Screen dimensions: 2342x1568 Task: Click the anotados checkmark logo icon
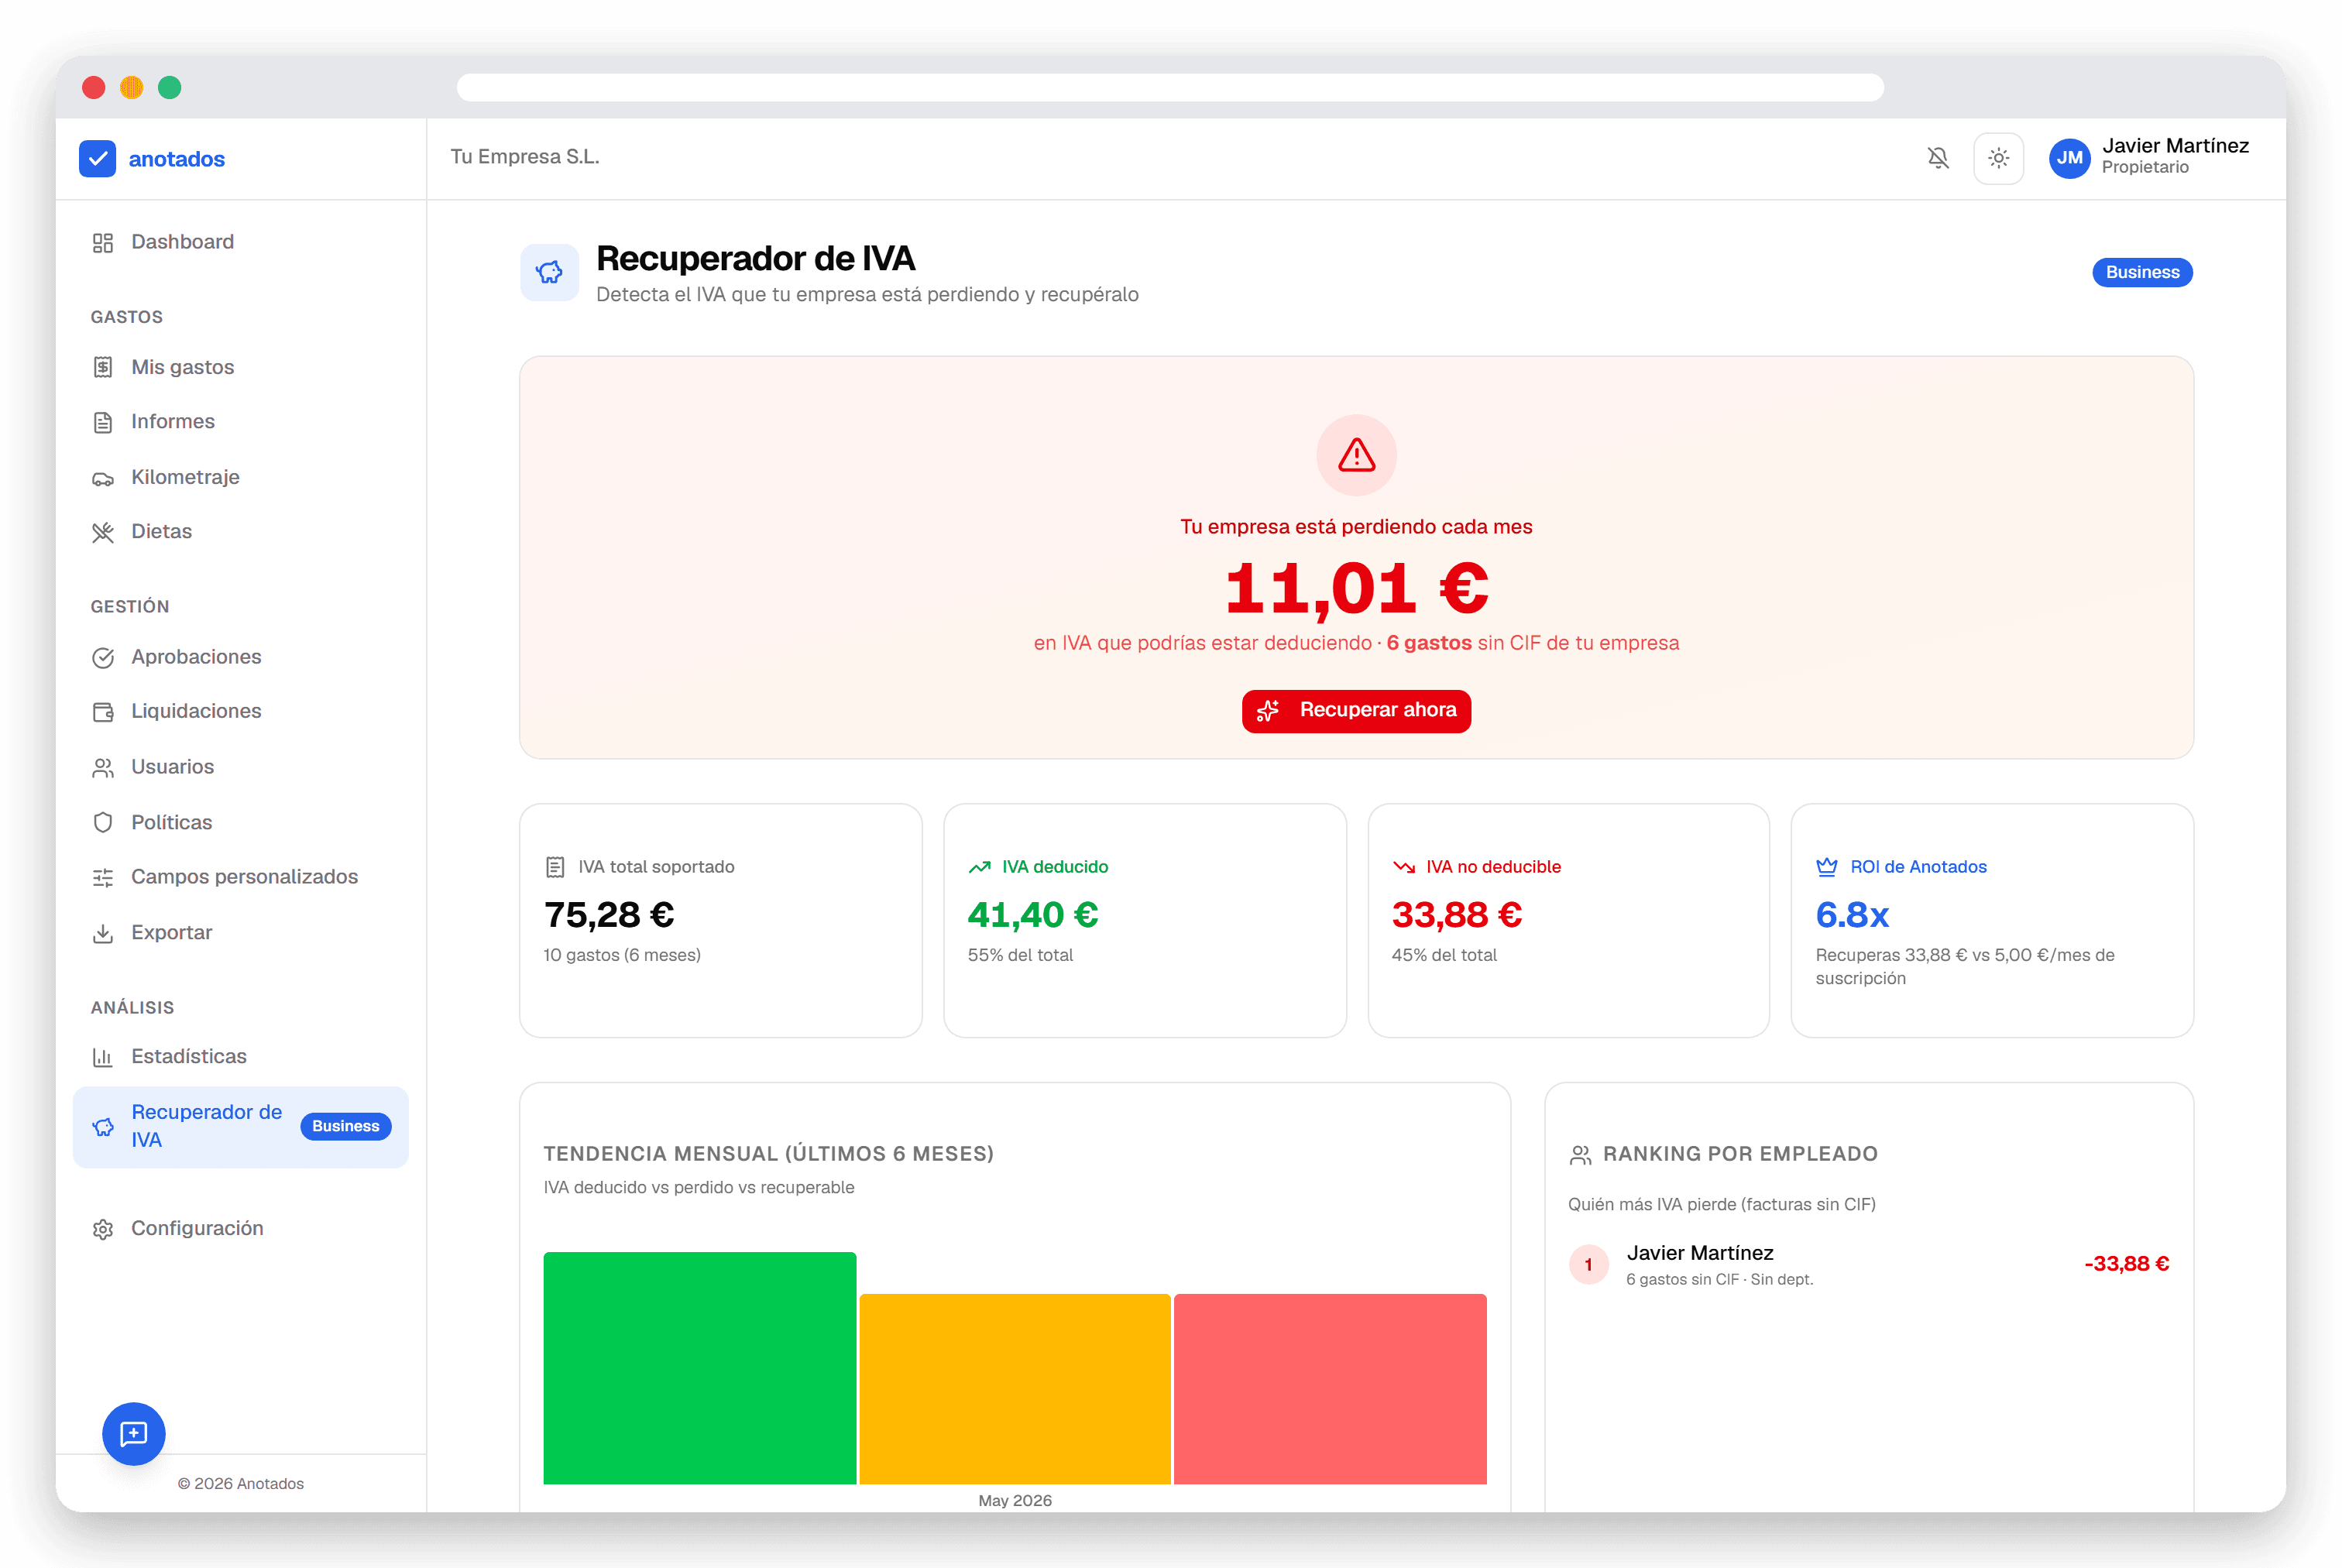click(x=97, y=159)
